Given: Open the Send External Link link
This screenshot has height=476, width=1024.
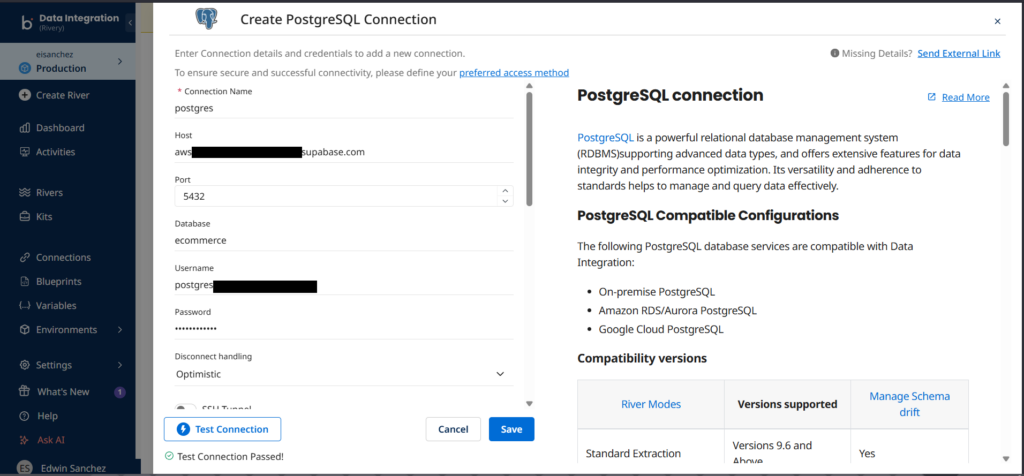Looking at the screenshot, I should [x=959, y=54].
